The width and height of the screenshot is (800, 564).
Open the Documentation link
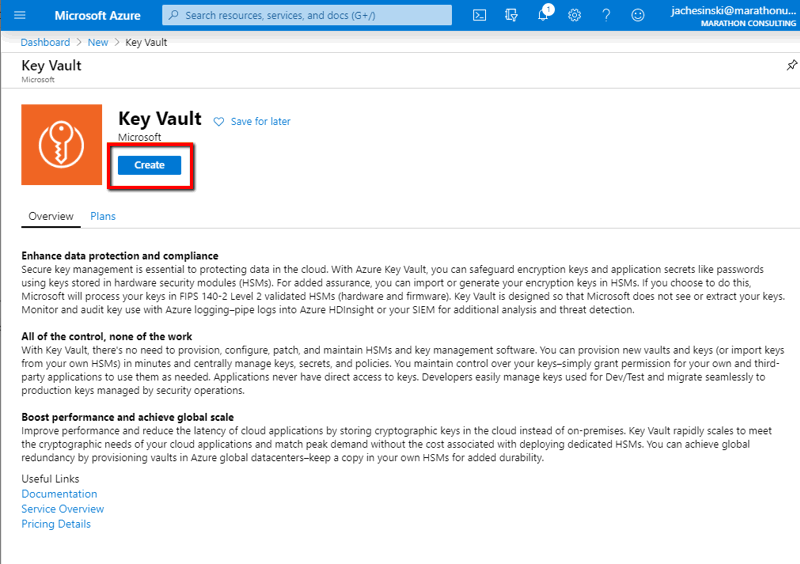(x=59, y=494)
